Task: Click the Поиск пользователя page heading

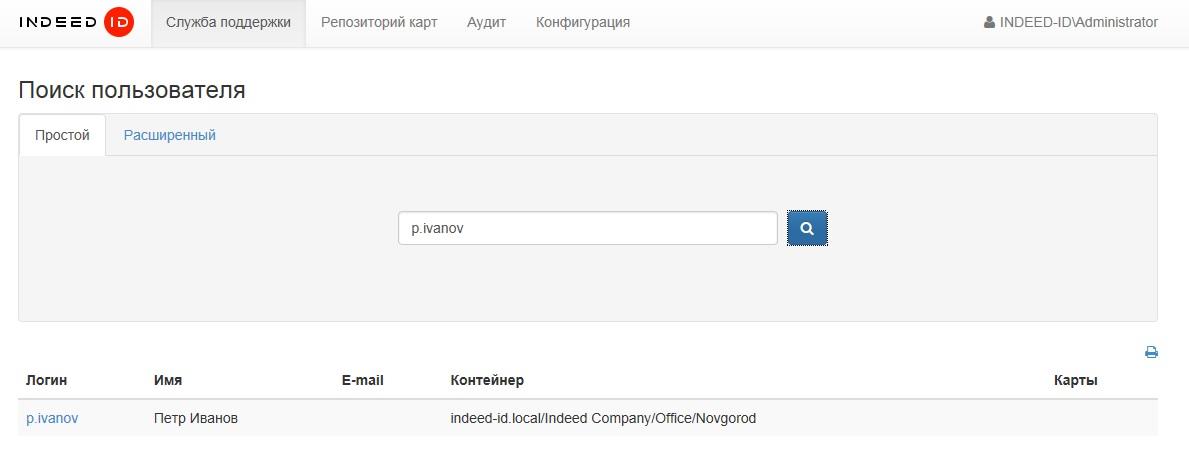Action: [x=132, y=90]
